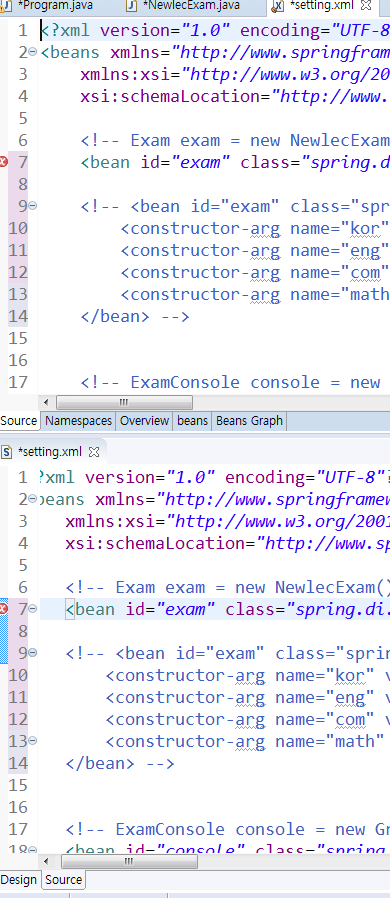Viewport: 390px width, 898px height.
Task: Close the top setting.xml editor tab
Action: point(367,6)
